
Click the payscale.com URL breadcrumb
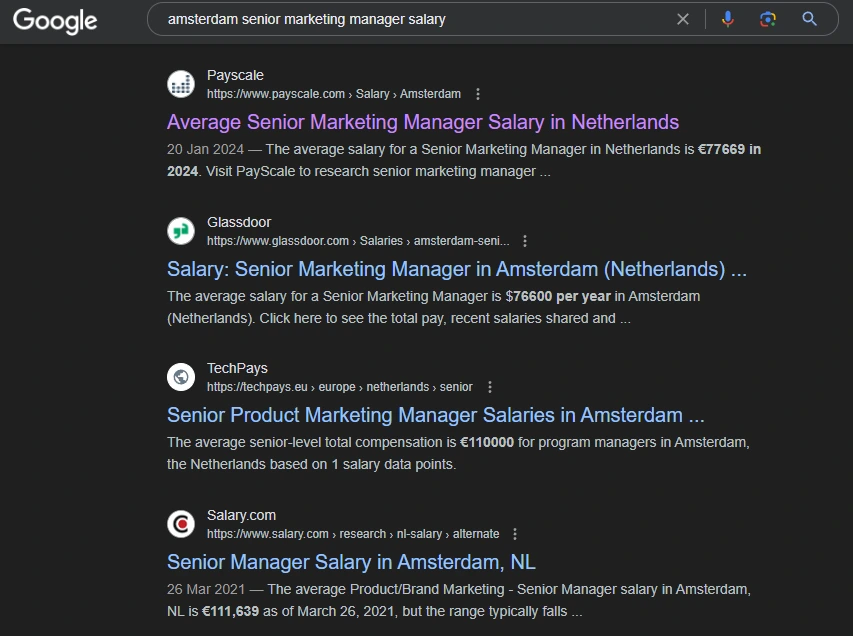click(x=333, y=94)
